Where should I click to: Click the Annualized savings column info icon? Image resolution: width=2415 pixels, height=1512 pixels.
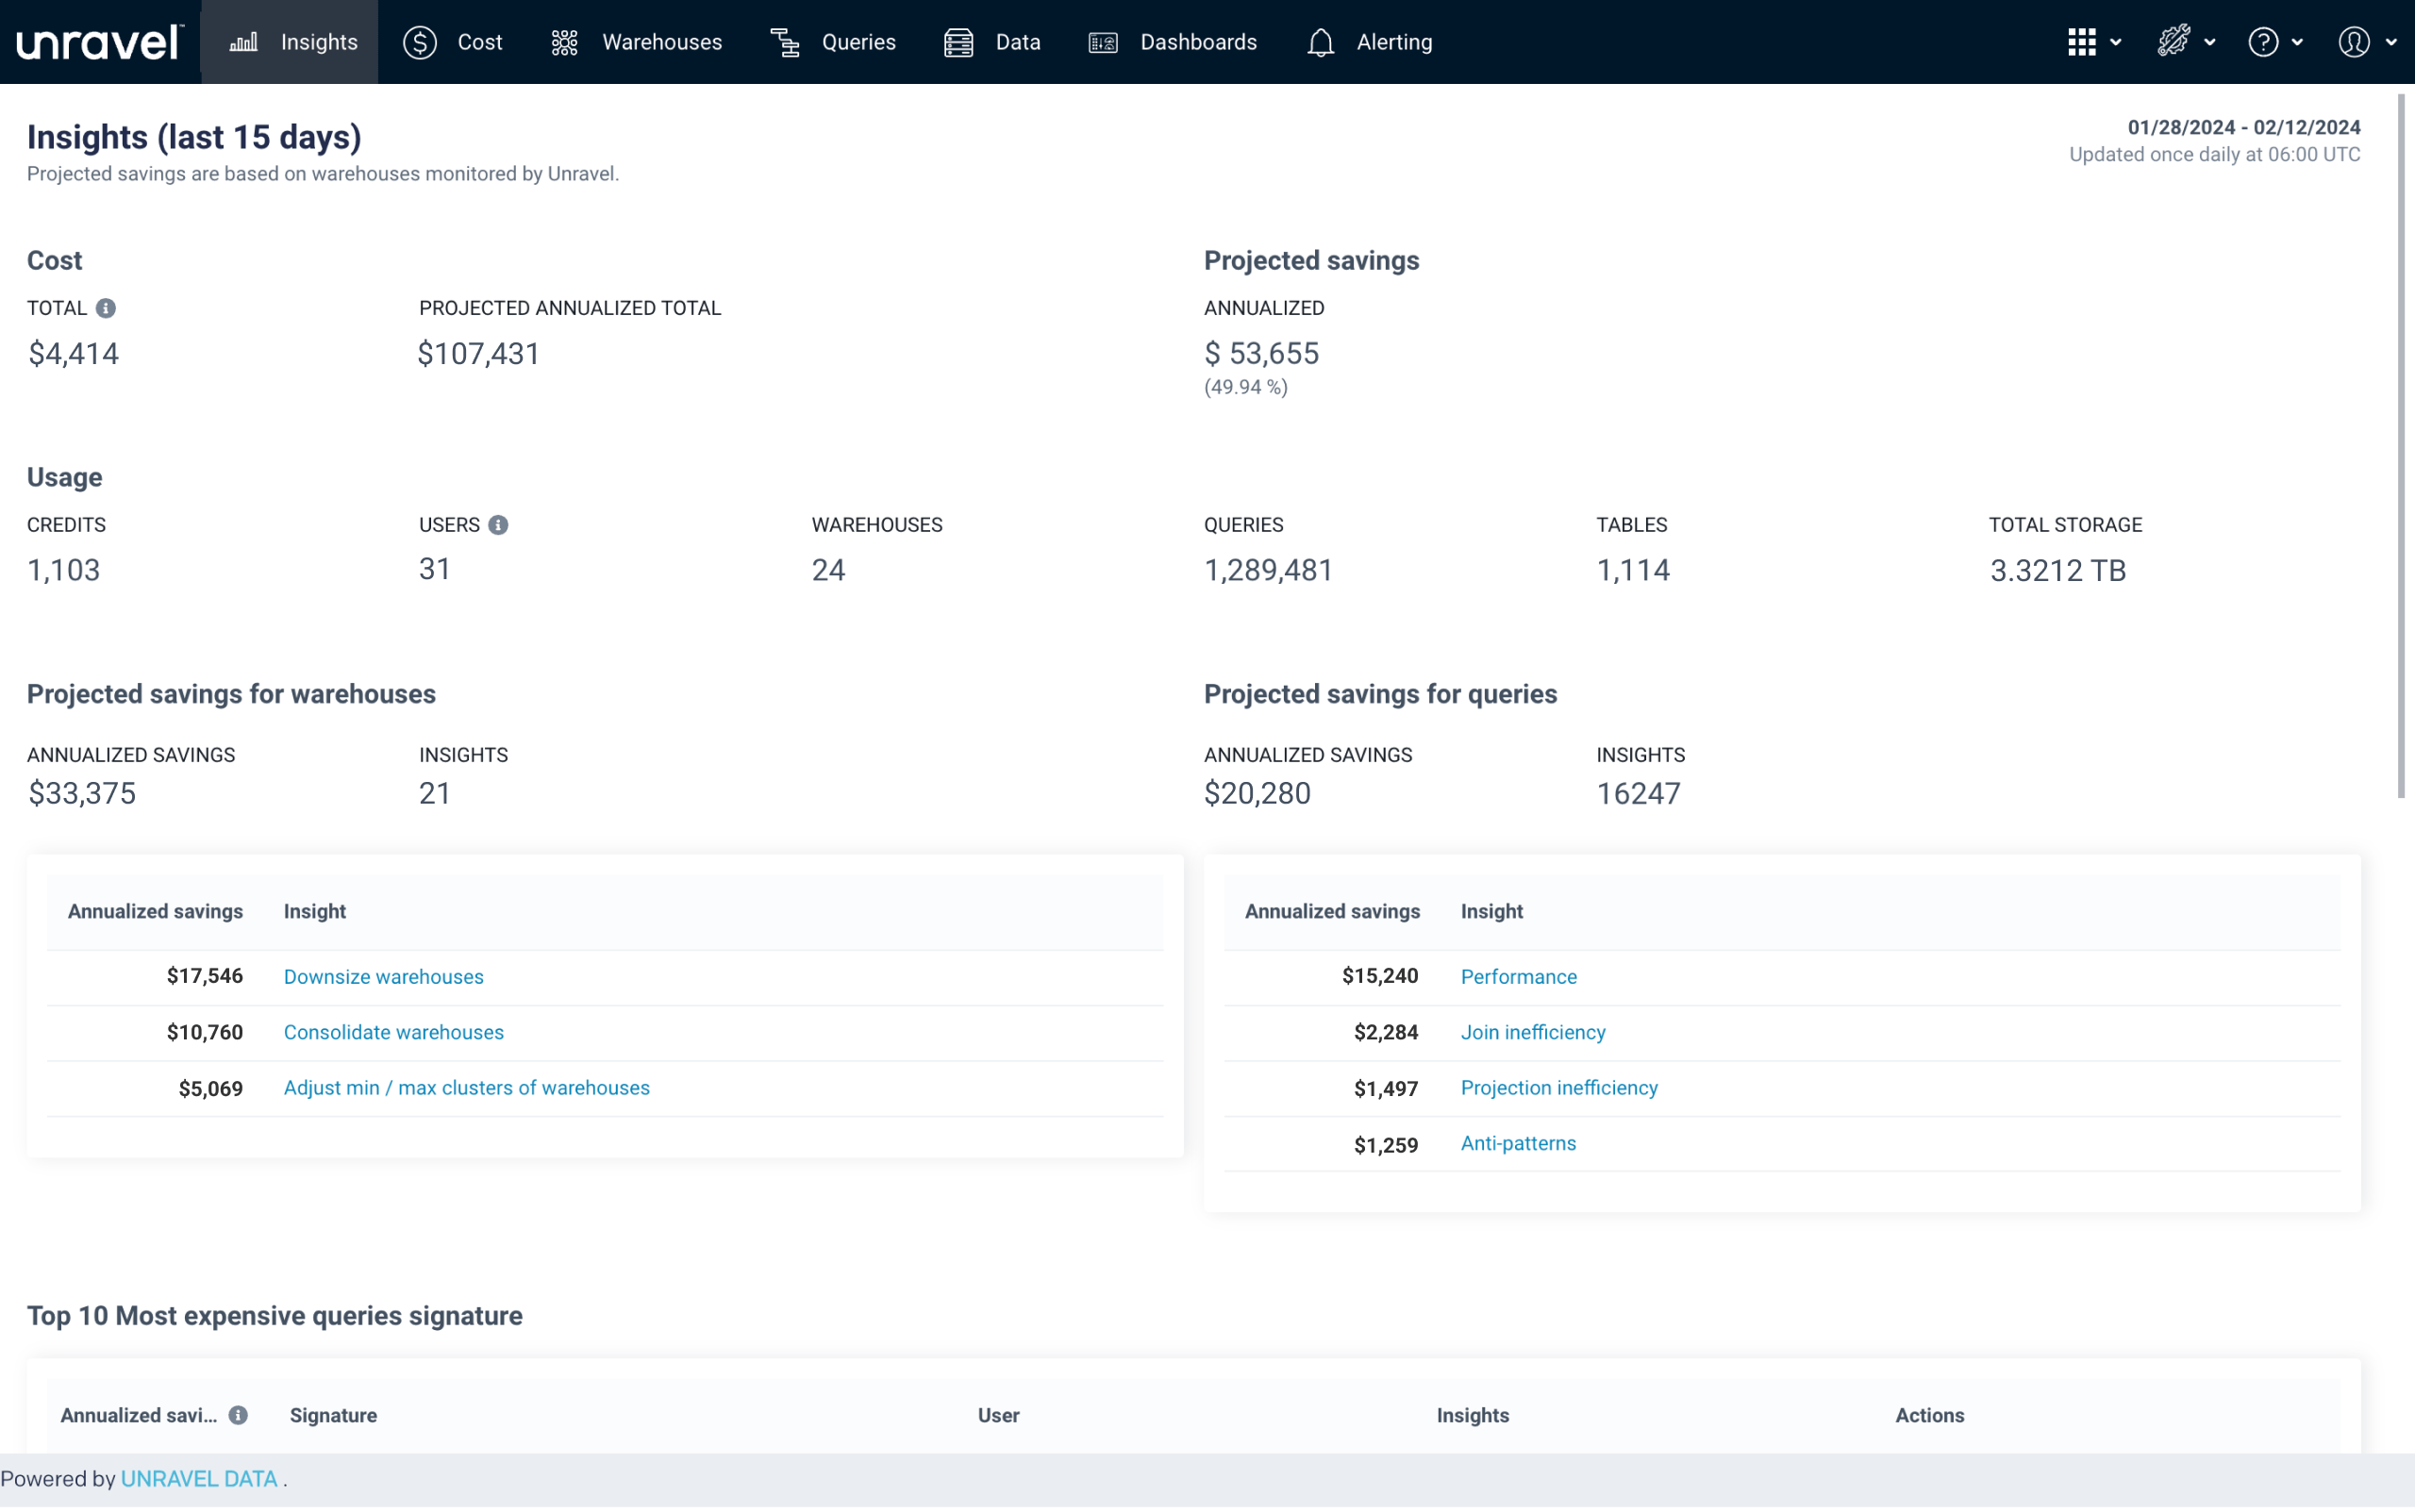coord(238,1415)
